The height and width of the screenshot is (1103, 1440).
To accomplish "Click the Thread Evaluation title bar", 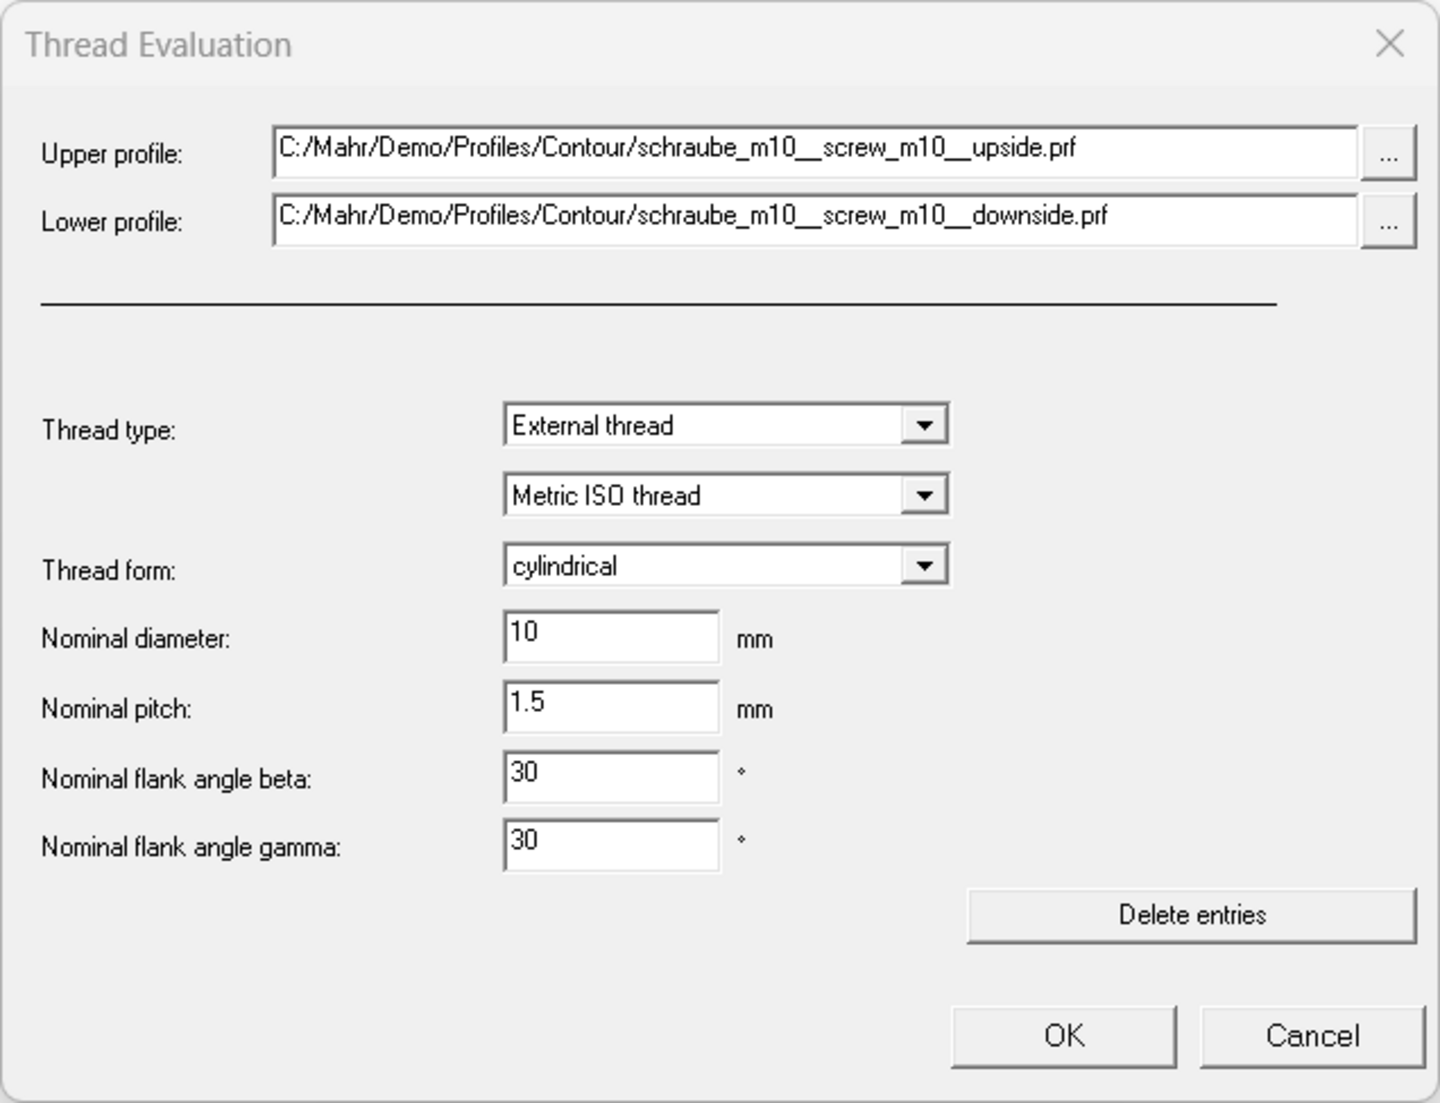I will (x=400, y=43).
